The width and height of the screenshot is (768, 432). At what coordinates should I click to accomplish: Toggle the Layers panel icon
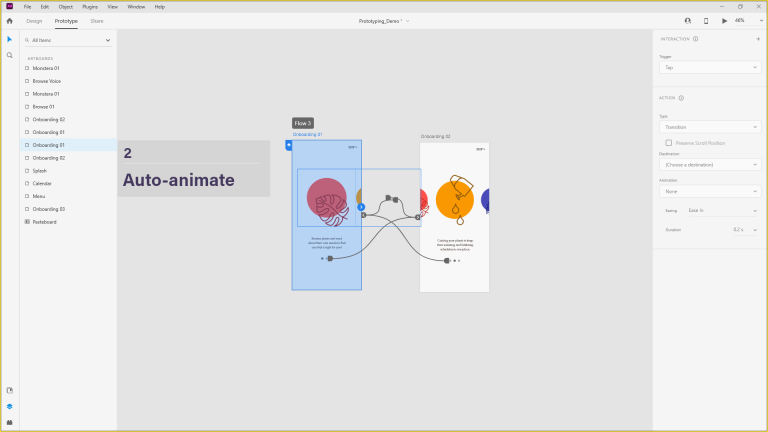(x=10, y=406)
